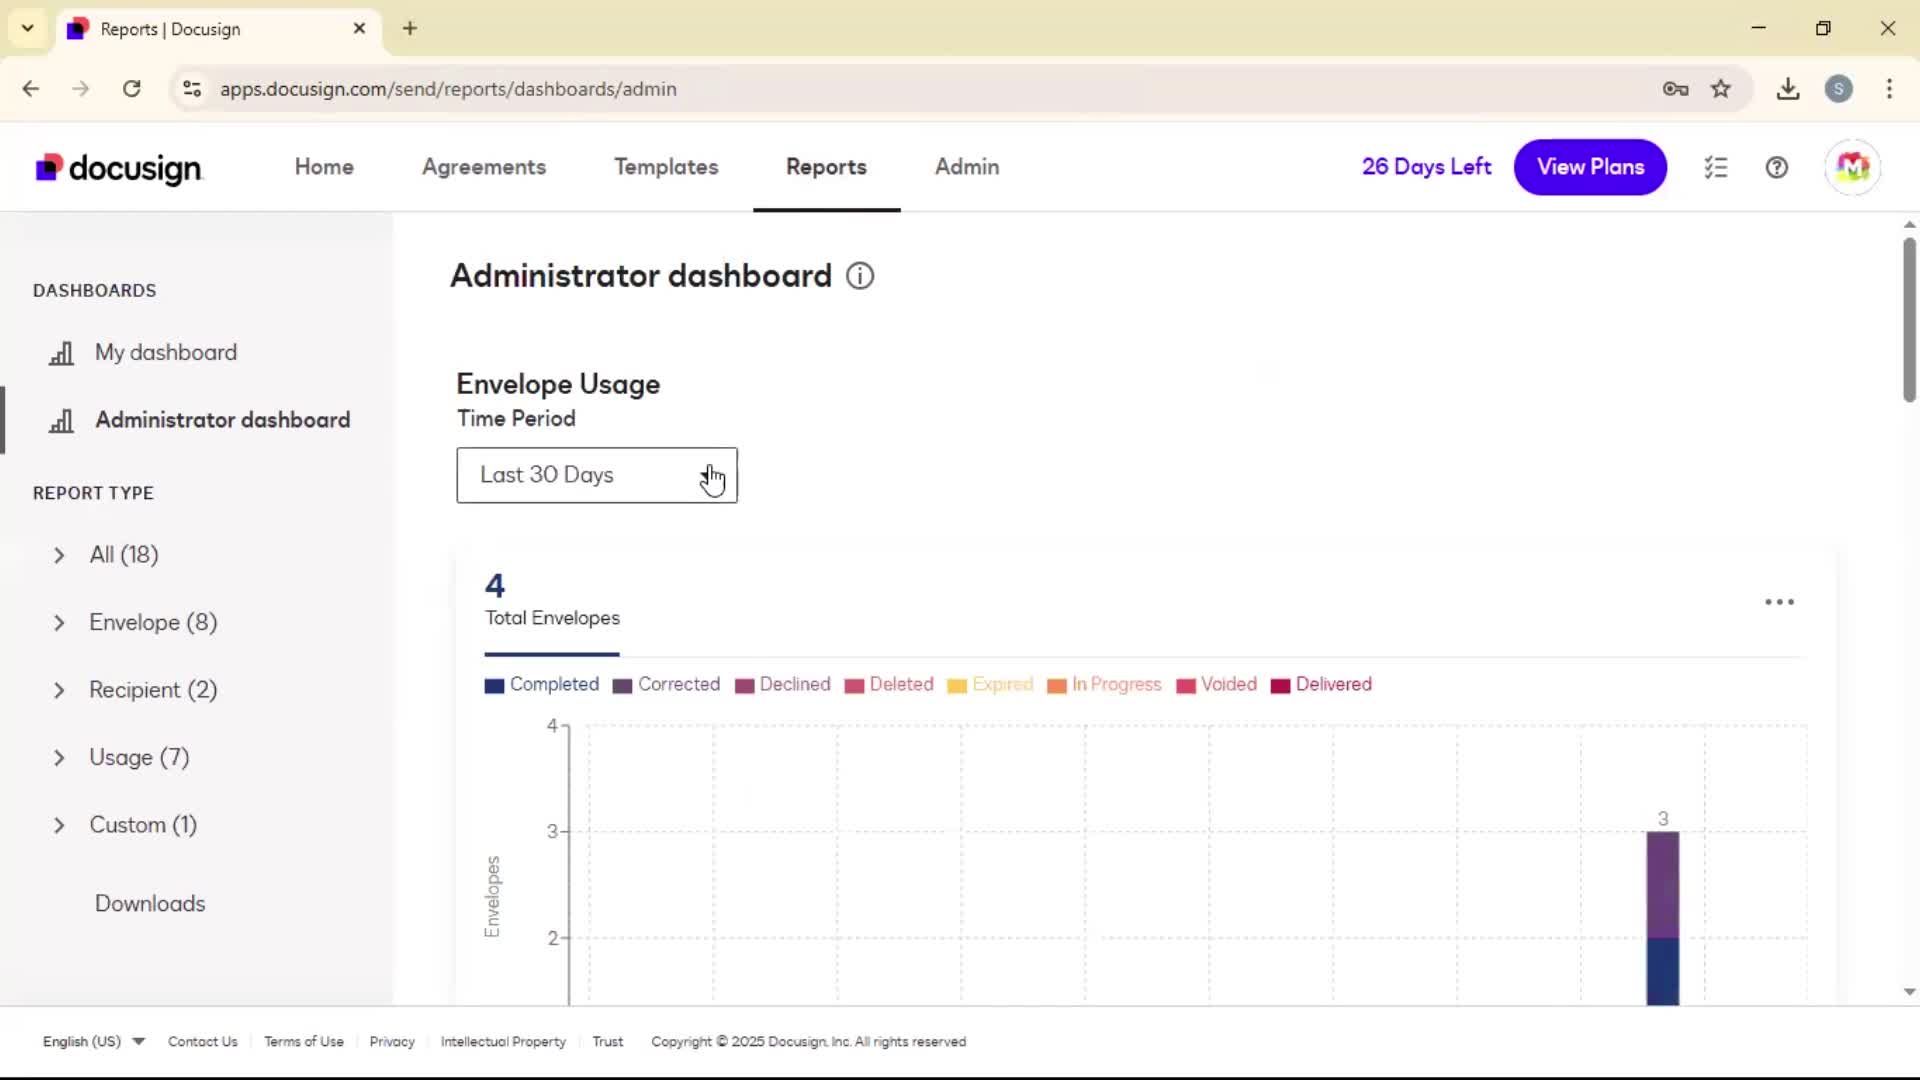Open the Intellectual Property footer link
The width and height of the screenshot is (1920, 1080).
[x=503, y=1041]
